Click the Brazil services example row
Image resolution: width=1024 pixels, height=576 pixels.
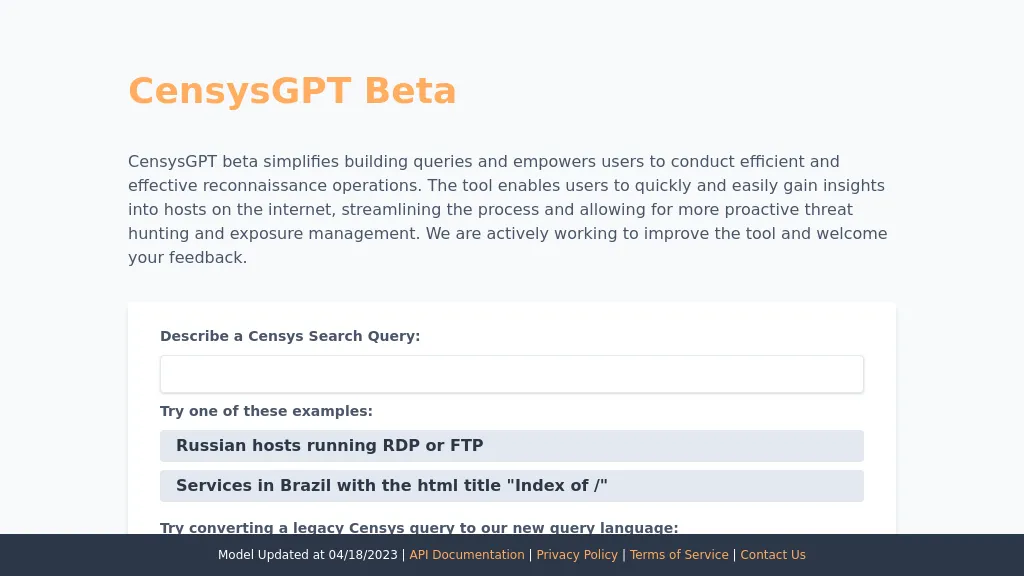(511, 485)
